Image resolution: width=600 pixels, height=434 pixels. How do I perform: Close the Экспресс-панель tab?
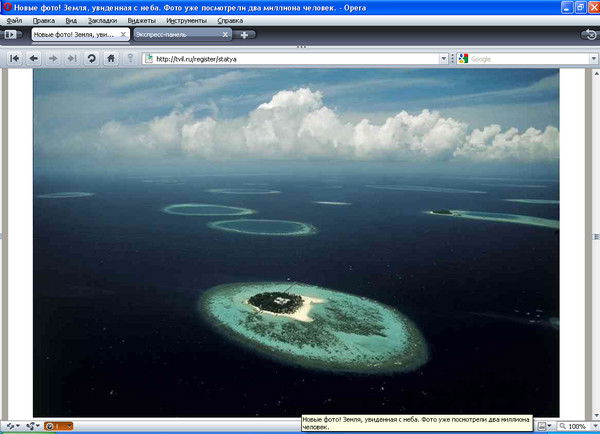point(224,35)
